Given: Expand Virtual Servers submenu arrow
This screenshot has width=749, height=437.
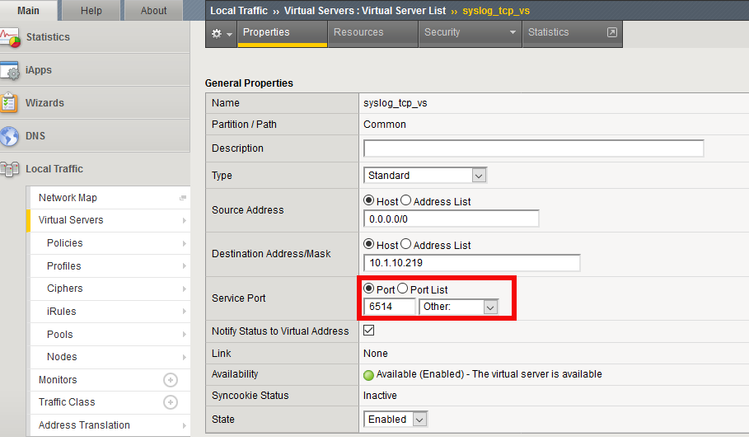Looking at the screenshot, I should [184, 221].
